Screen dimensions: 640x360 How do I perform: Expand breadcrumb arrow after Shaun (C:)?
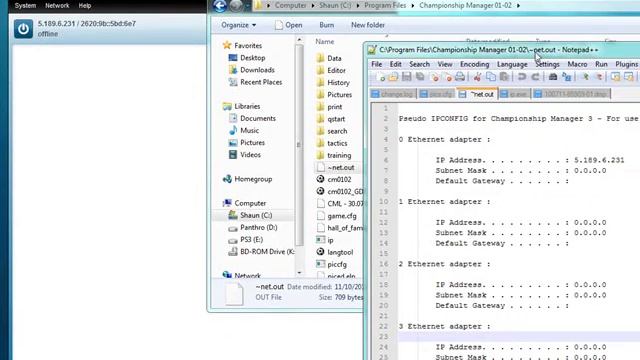(357, 6)
